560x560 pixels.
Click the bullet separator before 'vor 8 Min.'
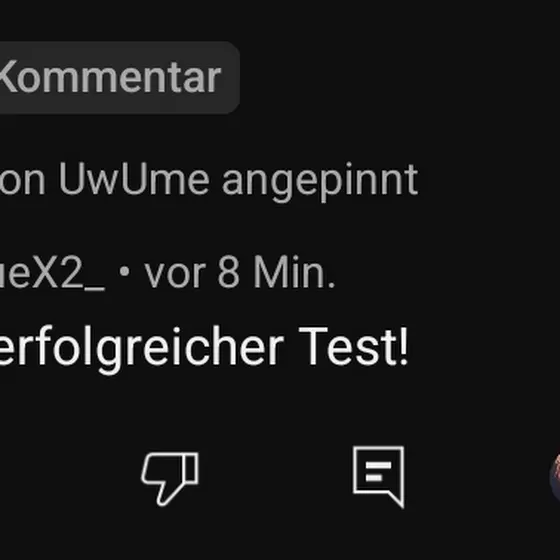click(x=124, y=272)
